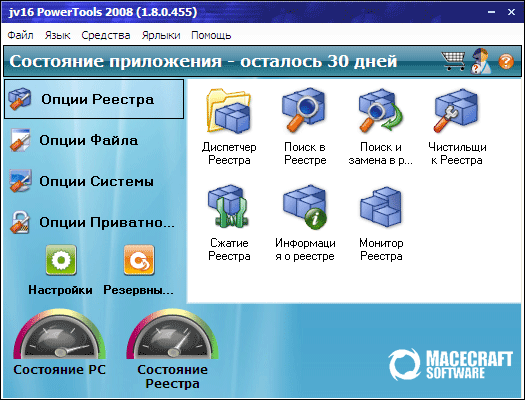The height and width of the screenshot is (400, 525).
Task: Open Настройки green gear icon
Action: point(61,260)
